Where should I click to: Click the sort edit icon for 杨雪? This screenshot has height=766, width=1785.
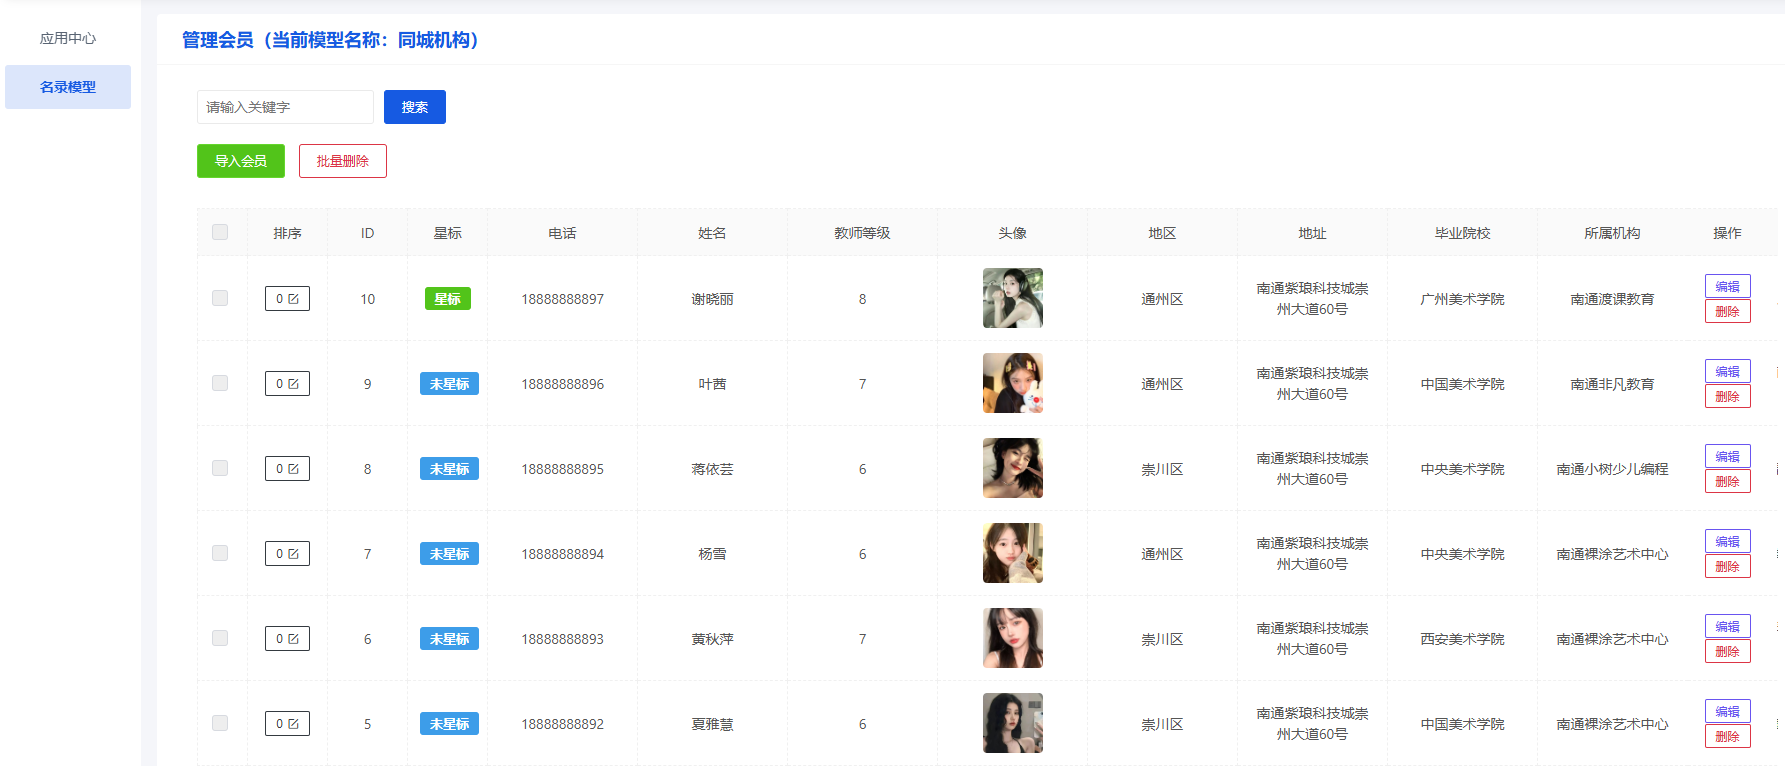click(294, 554)
